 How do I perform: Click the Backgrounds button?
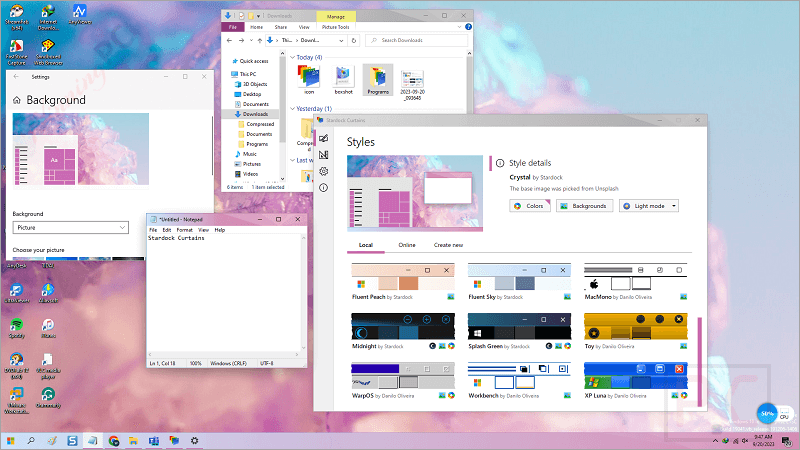(x=583, y=205)
